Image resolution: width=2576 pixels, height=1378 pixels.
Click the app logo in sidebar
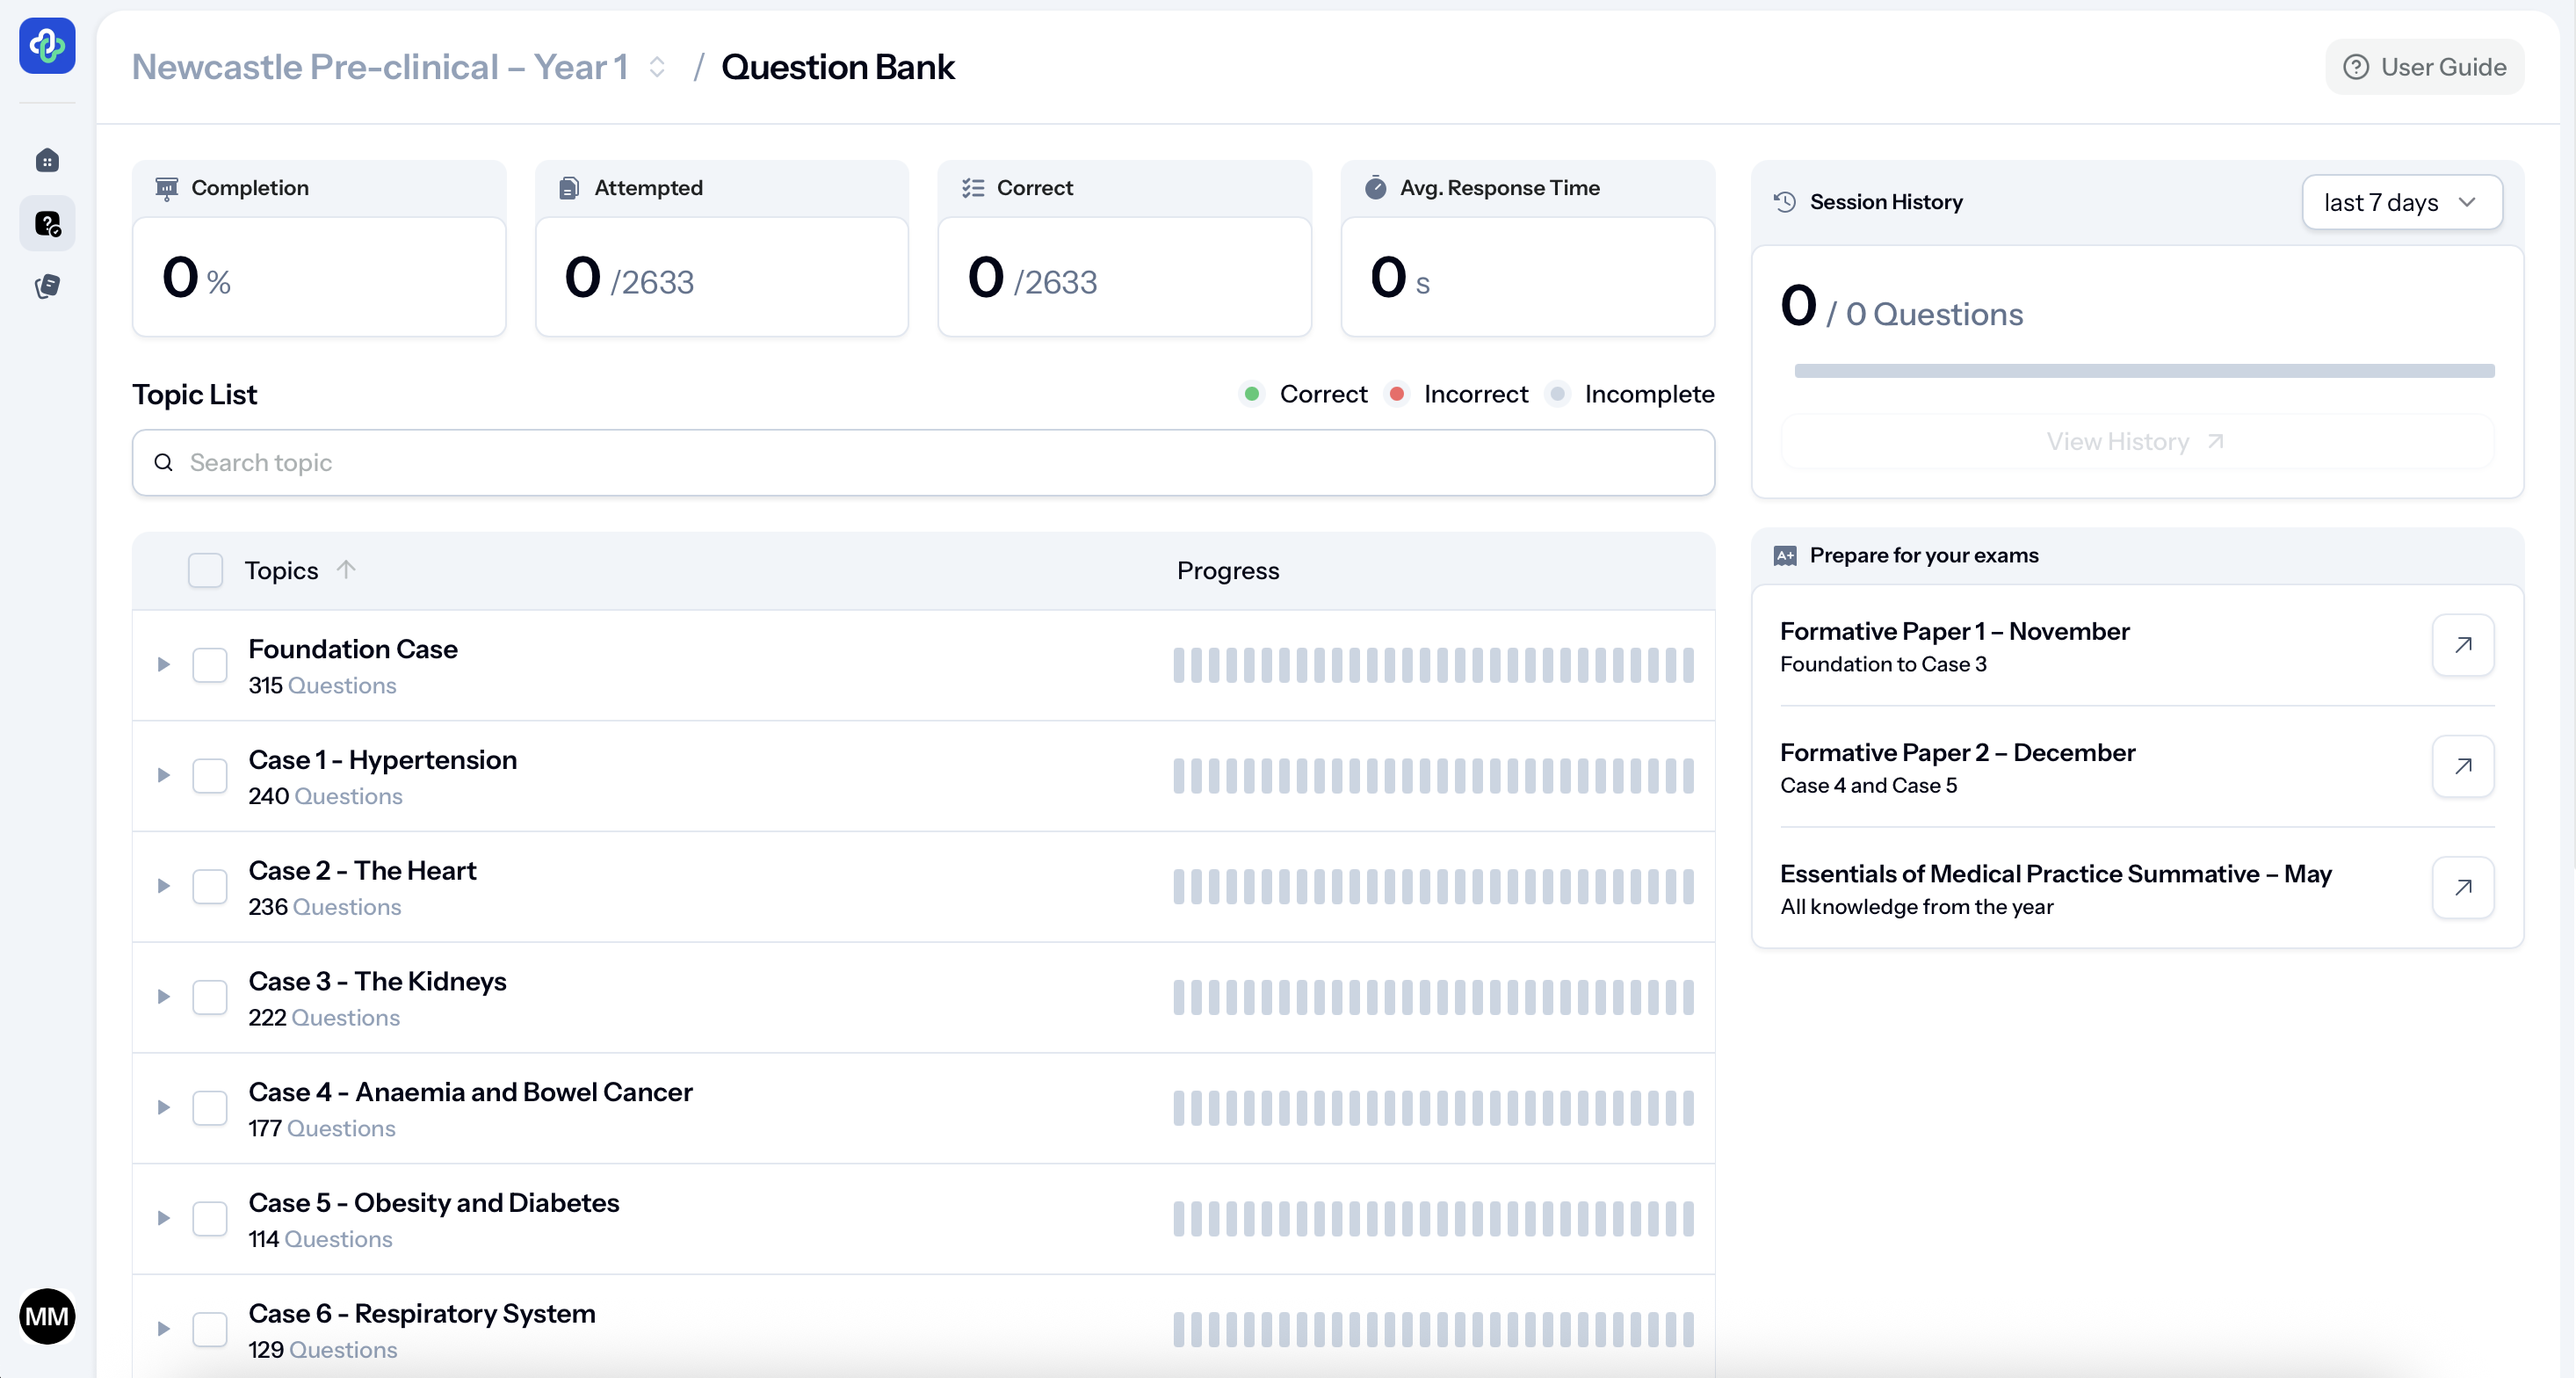[x=47, y=46]
